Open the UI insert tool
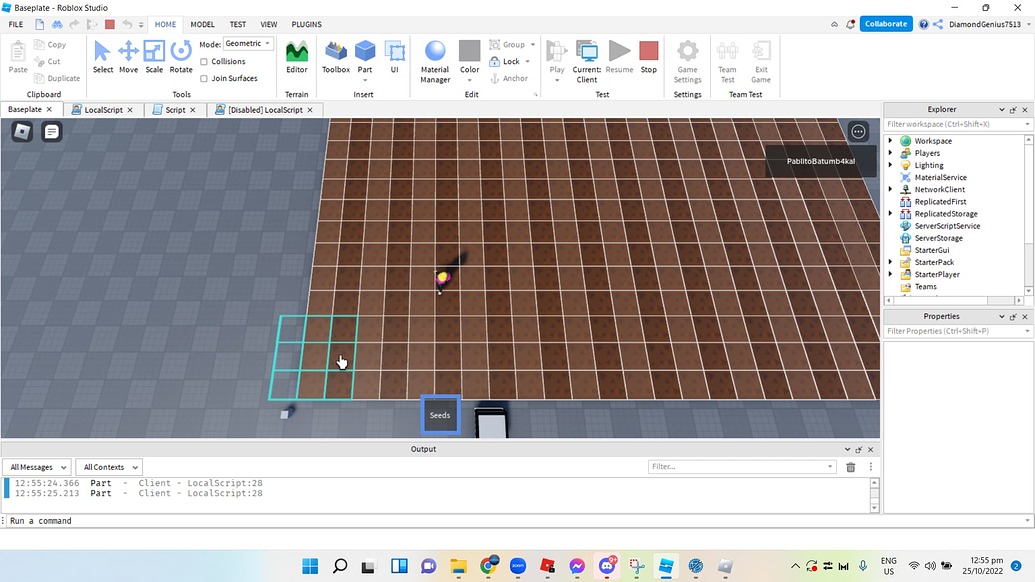The image size is (1035, 582). (x=394, y=56)
